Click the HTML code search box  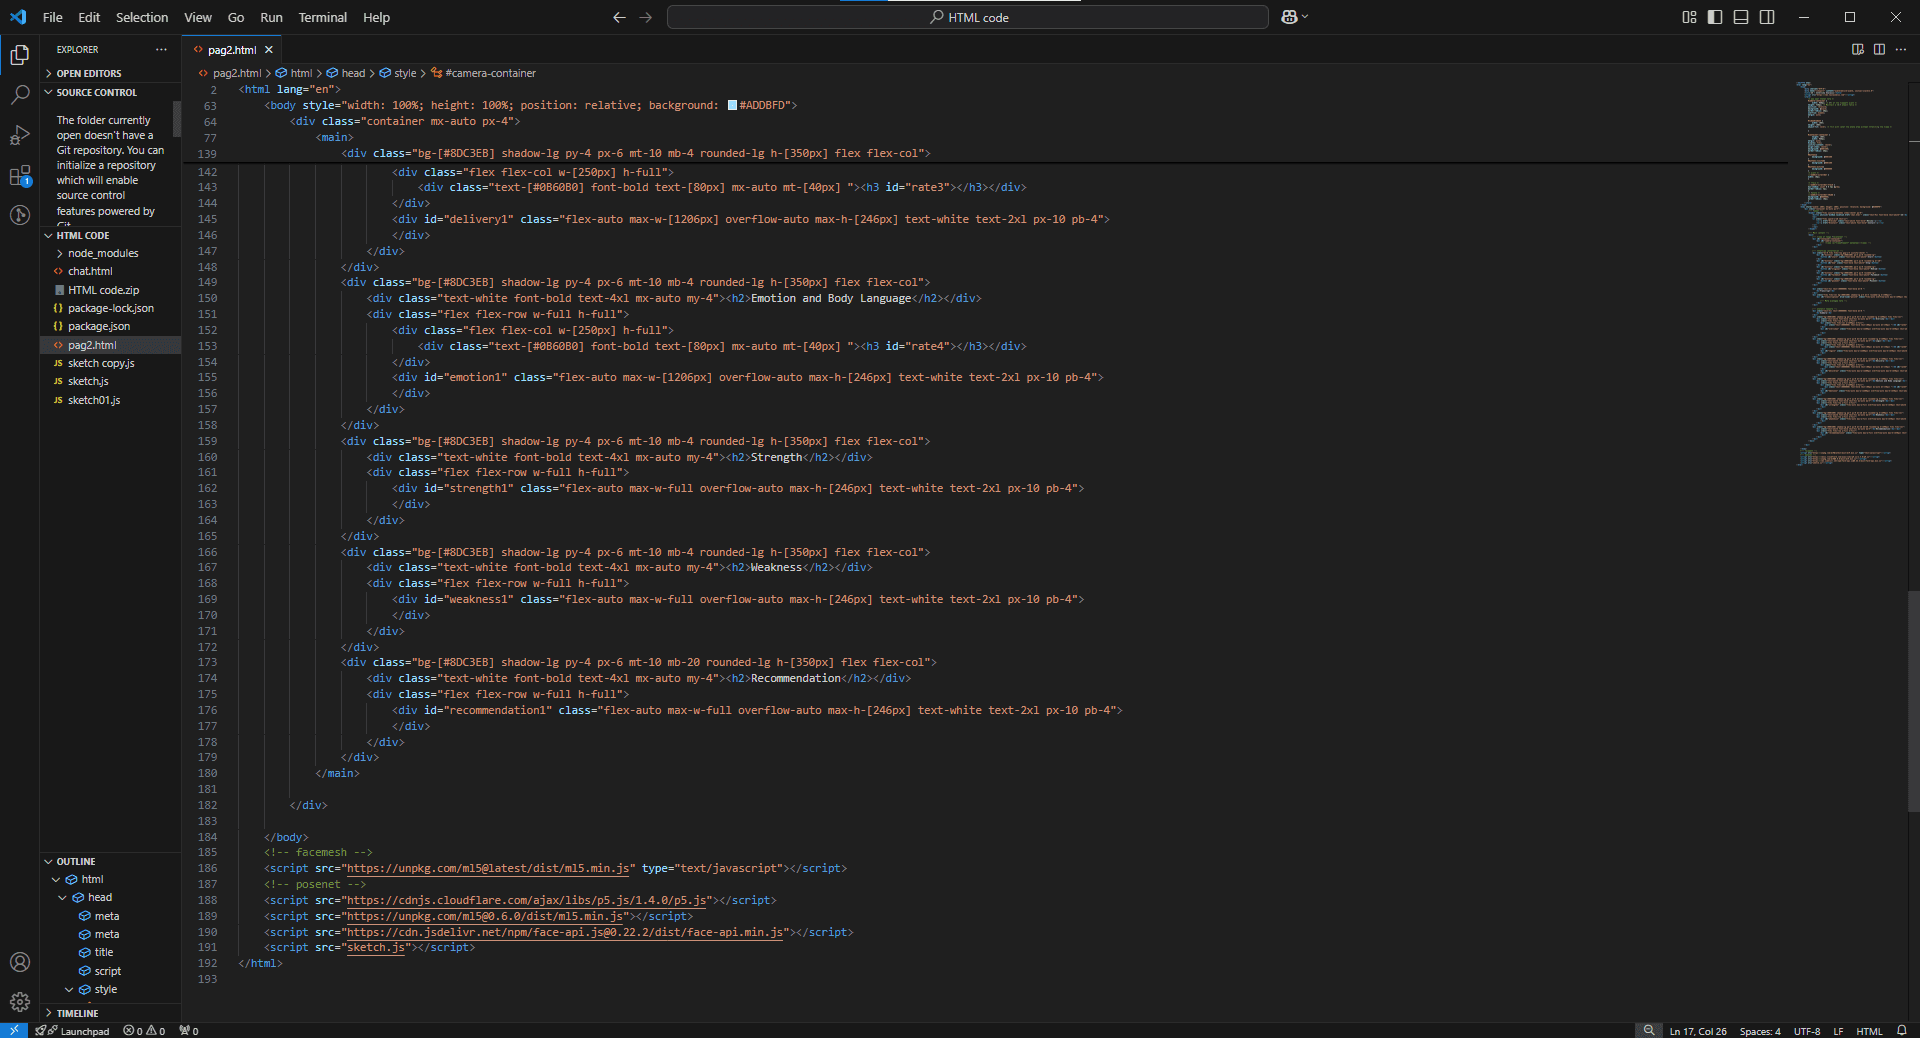pos(967,17)
